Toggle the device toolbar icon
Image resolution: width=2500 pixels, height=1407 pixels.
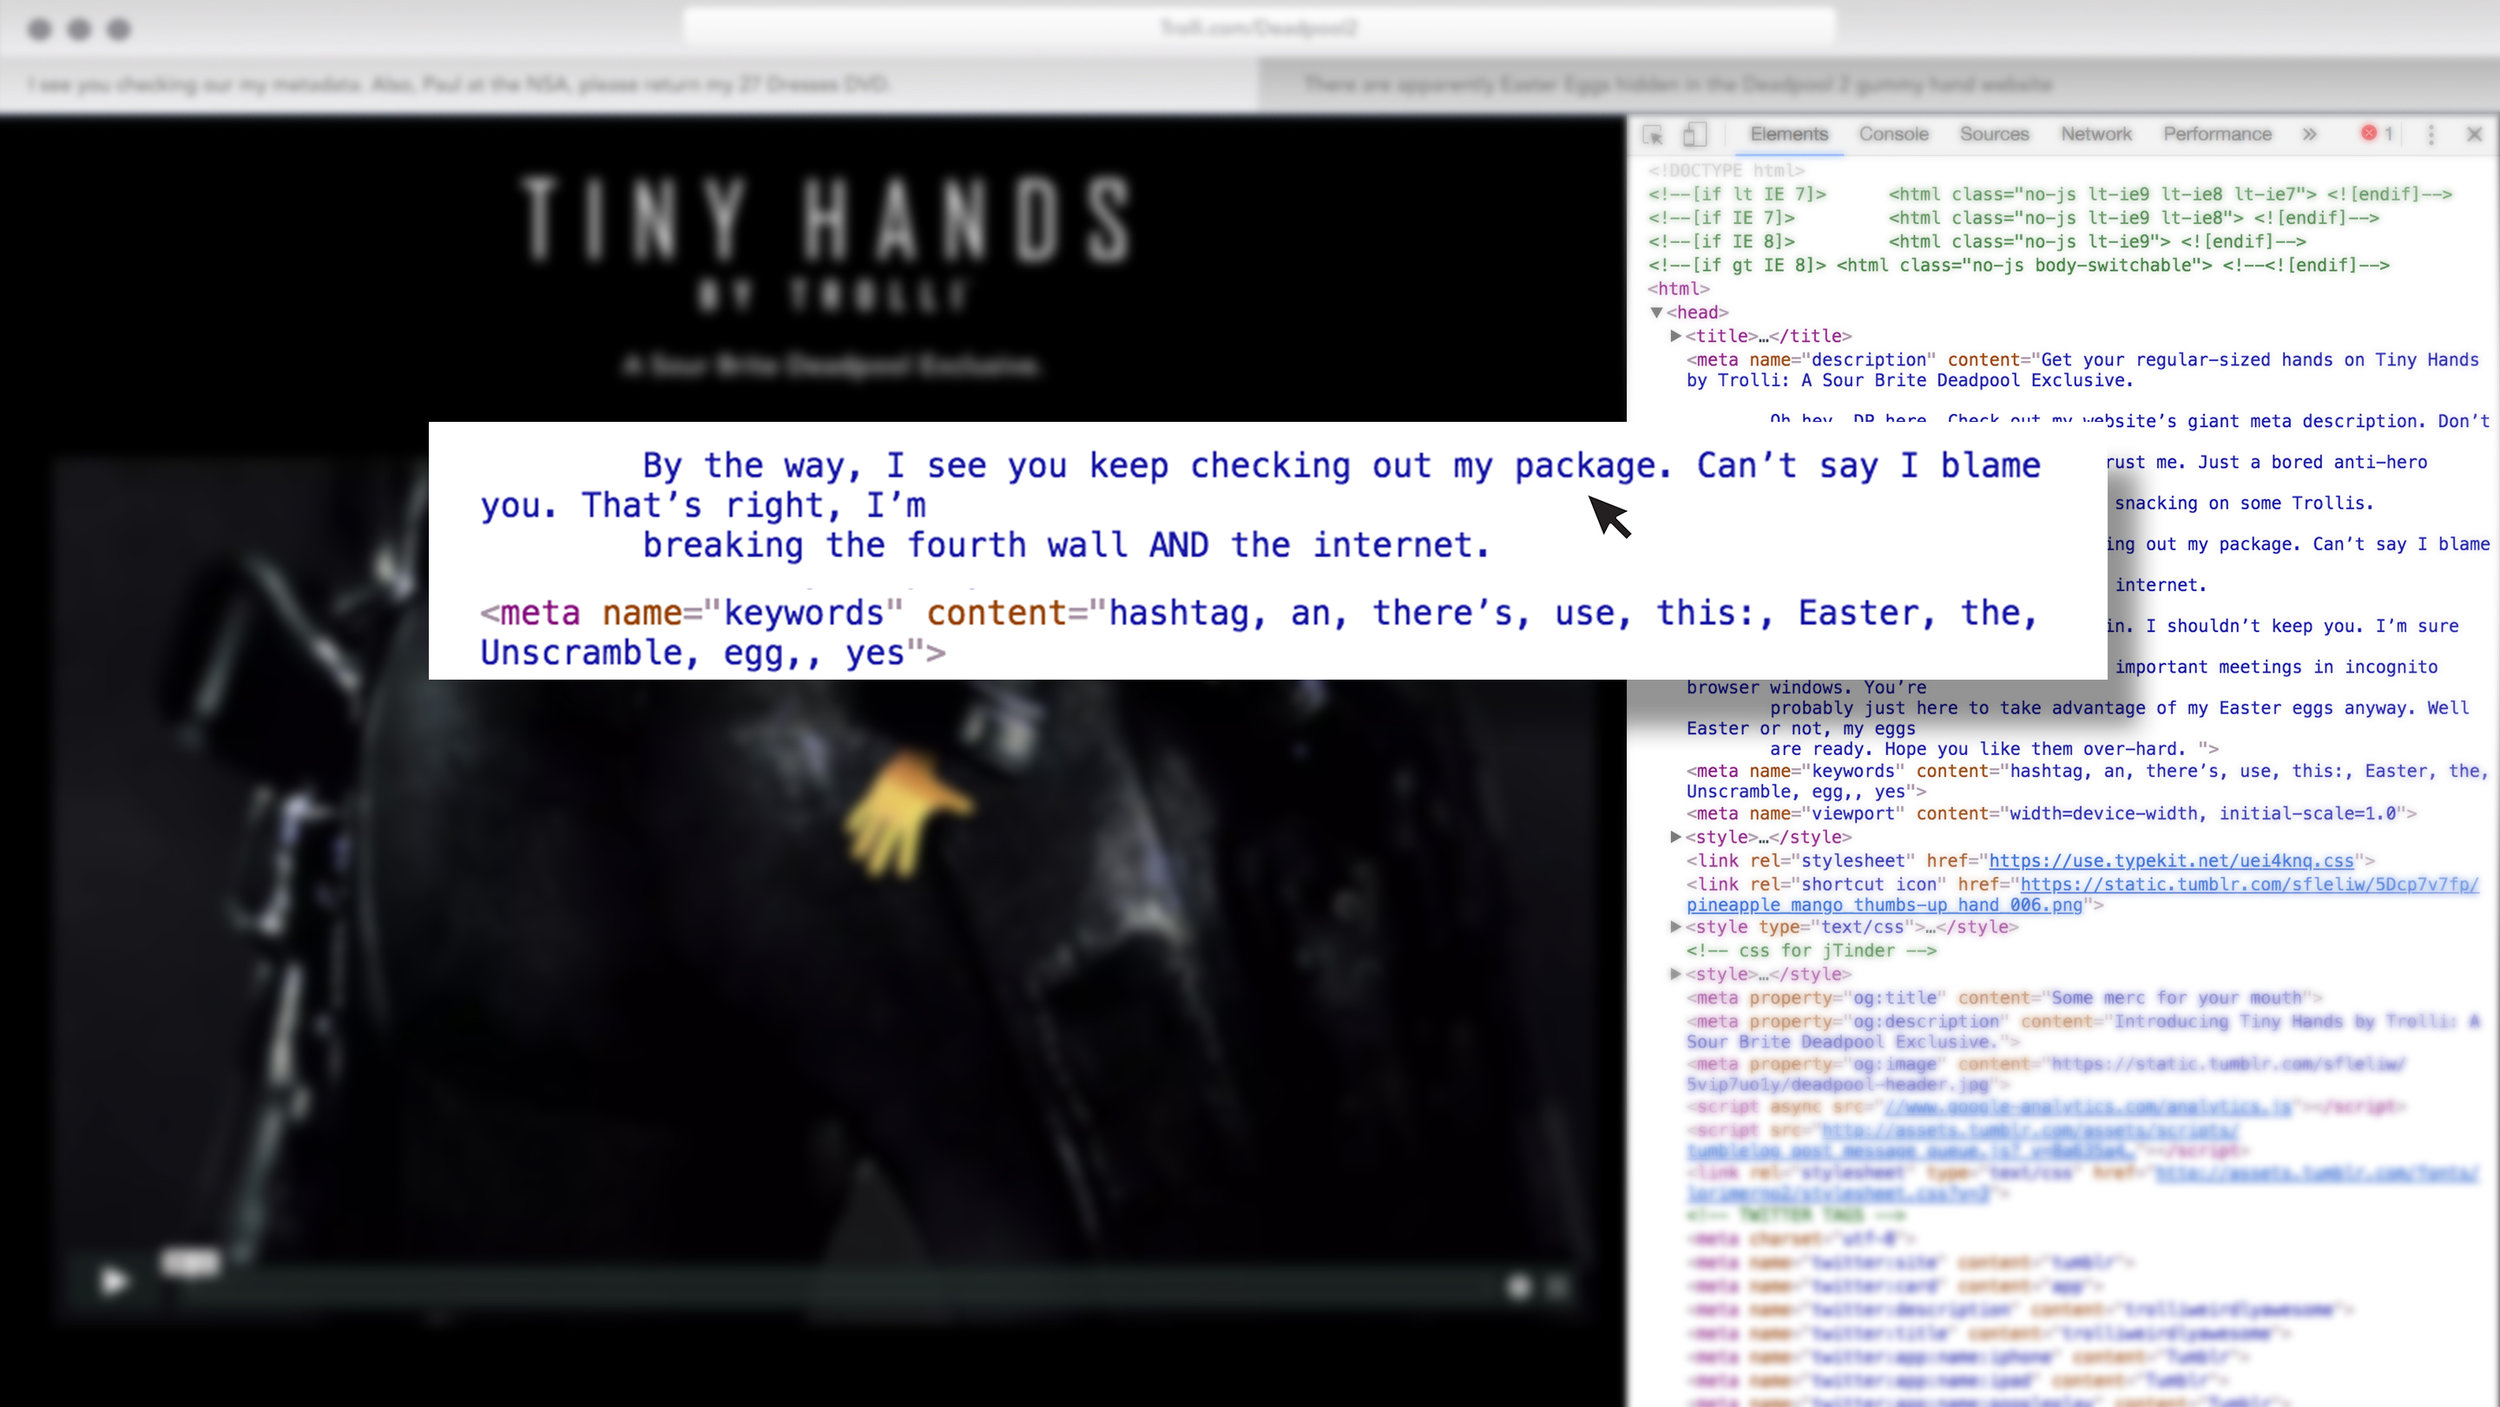click(1694, 134)
